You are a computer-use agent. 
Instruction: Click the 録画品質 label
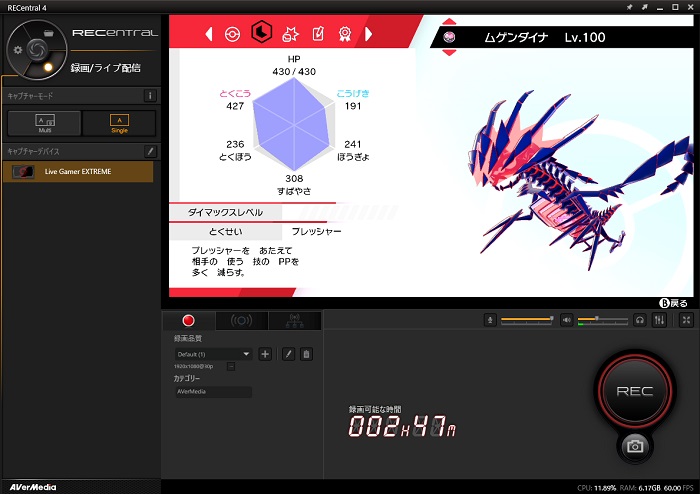pyautogui.click(x=188, y=339)
